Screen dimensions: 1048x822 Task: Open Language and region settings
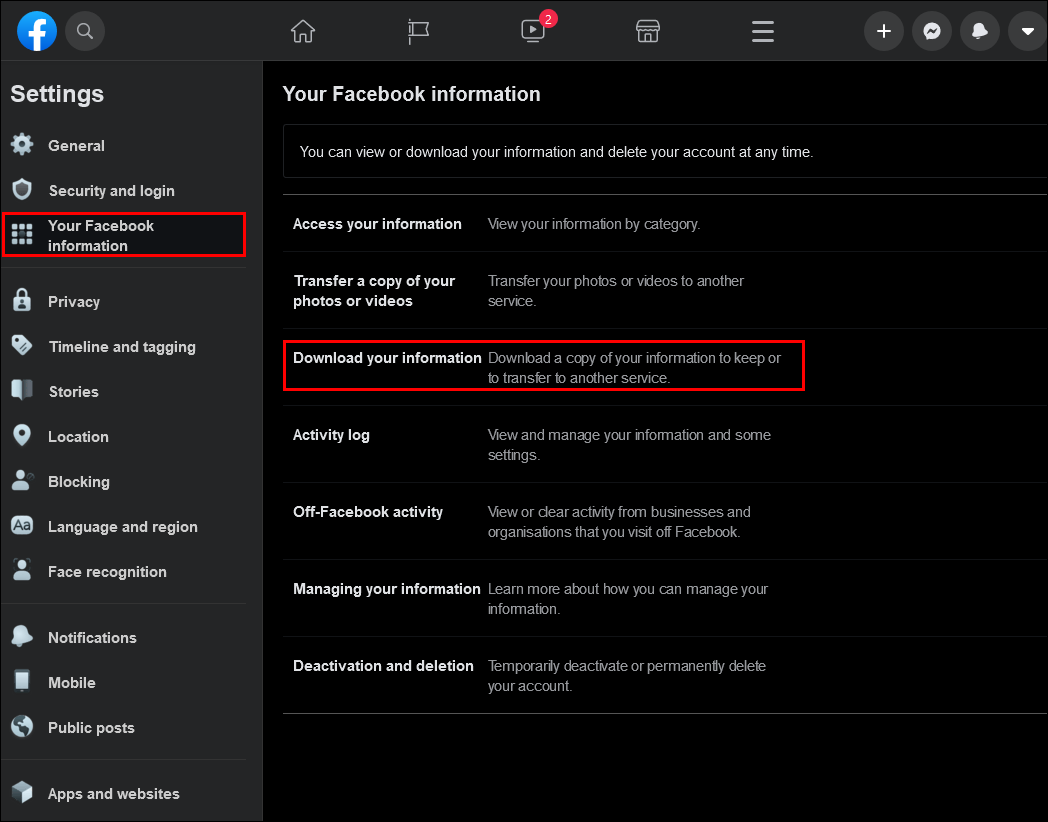[x=123, y=527]
